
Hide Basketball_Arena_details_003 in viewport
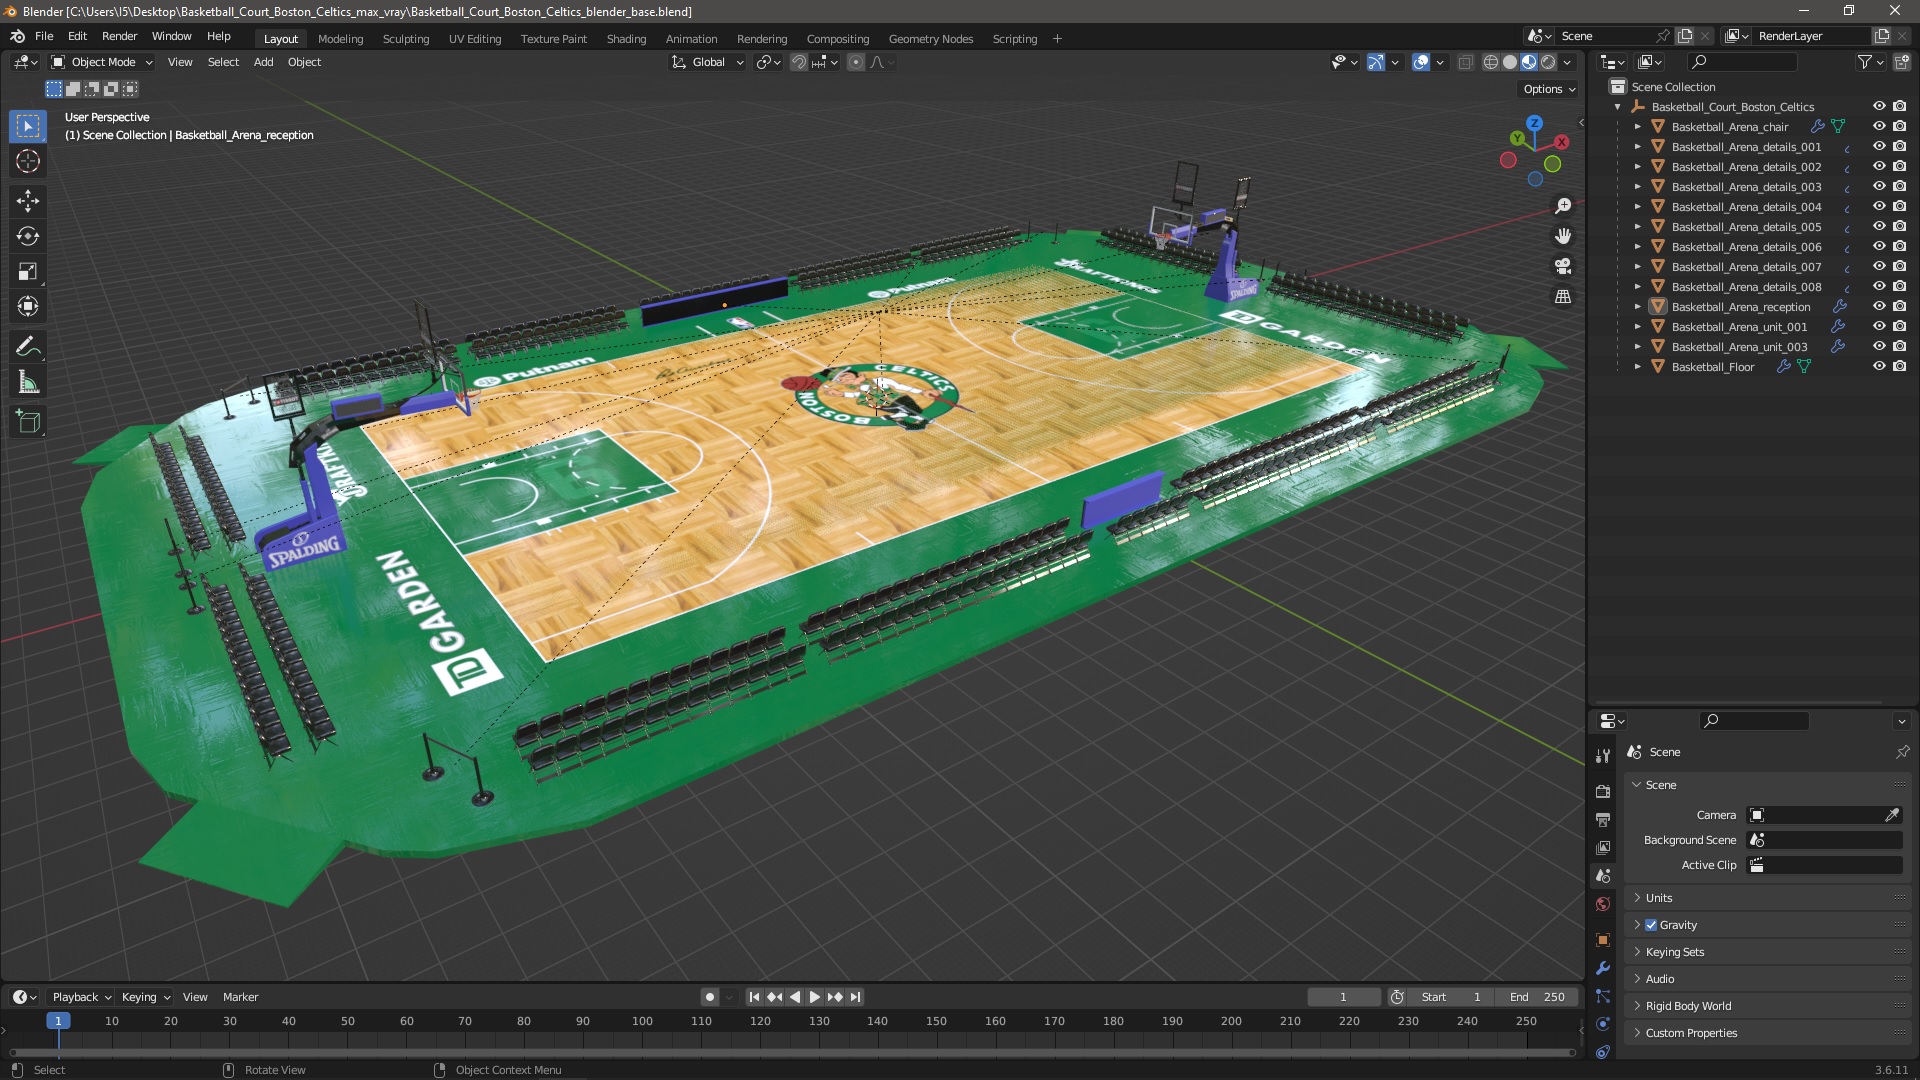click(1879, 187)
